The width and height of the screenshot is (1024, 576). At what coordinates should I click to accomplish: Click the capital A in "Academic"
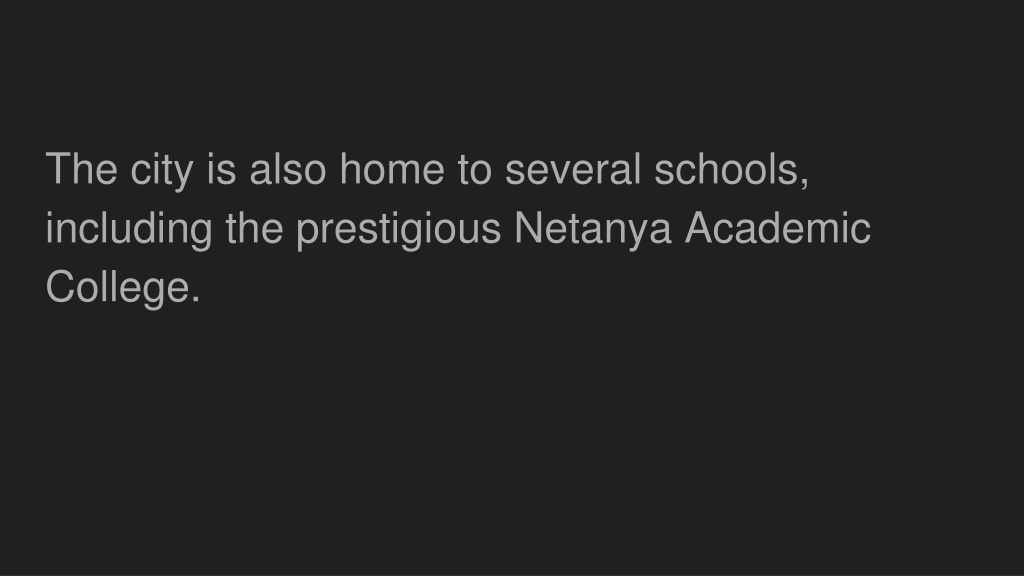pyautogui.click(x=699, y=227)
